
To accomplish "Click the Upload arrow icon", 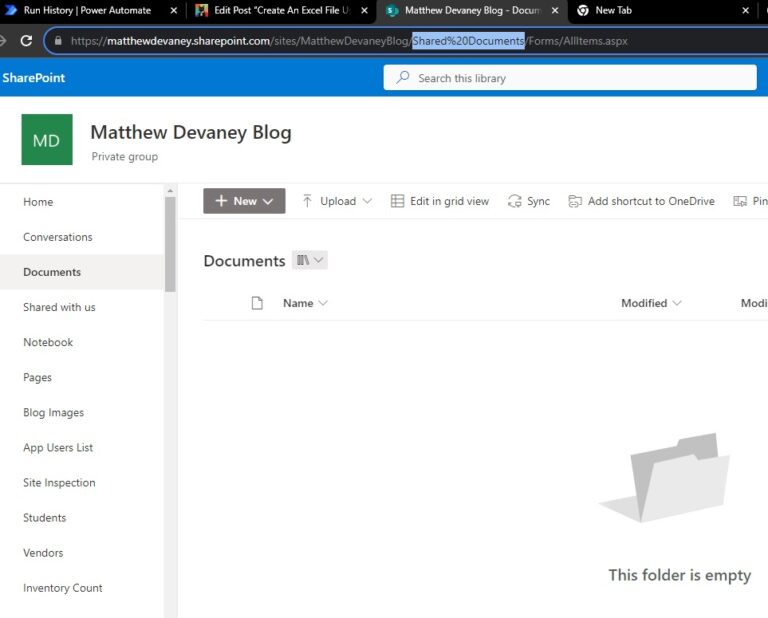I will (x=307, y=201).
